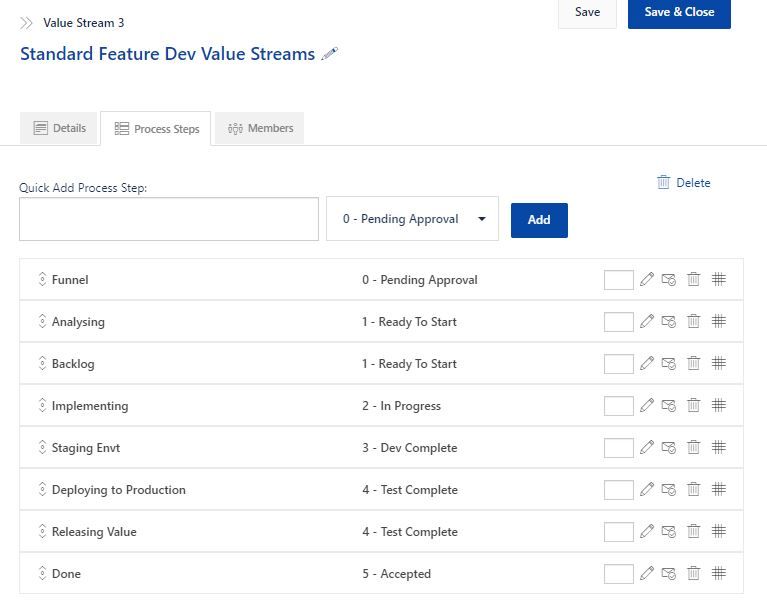767x613 pixels.
Task: Click the 2 - In Progress state text
Action: [x=401, y=406]
